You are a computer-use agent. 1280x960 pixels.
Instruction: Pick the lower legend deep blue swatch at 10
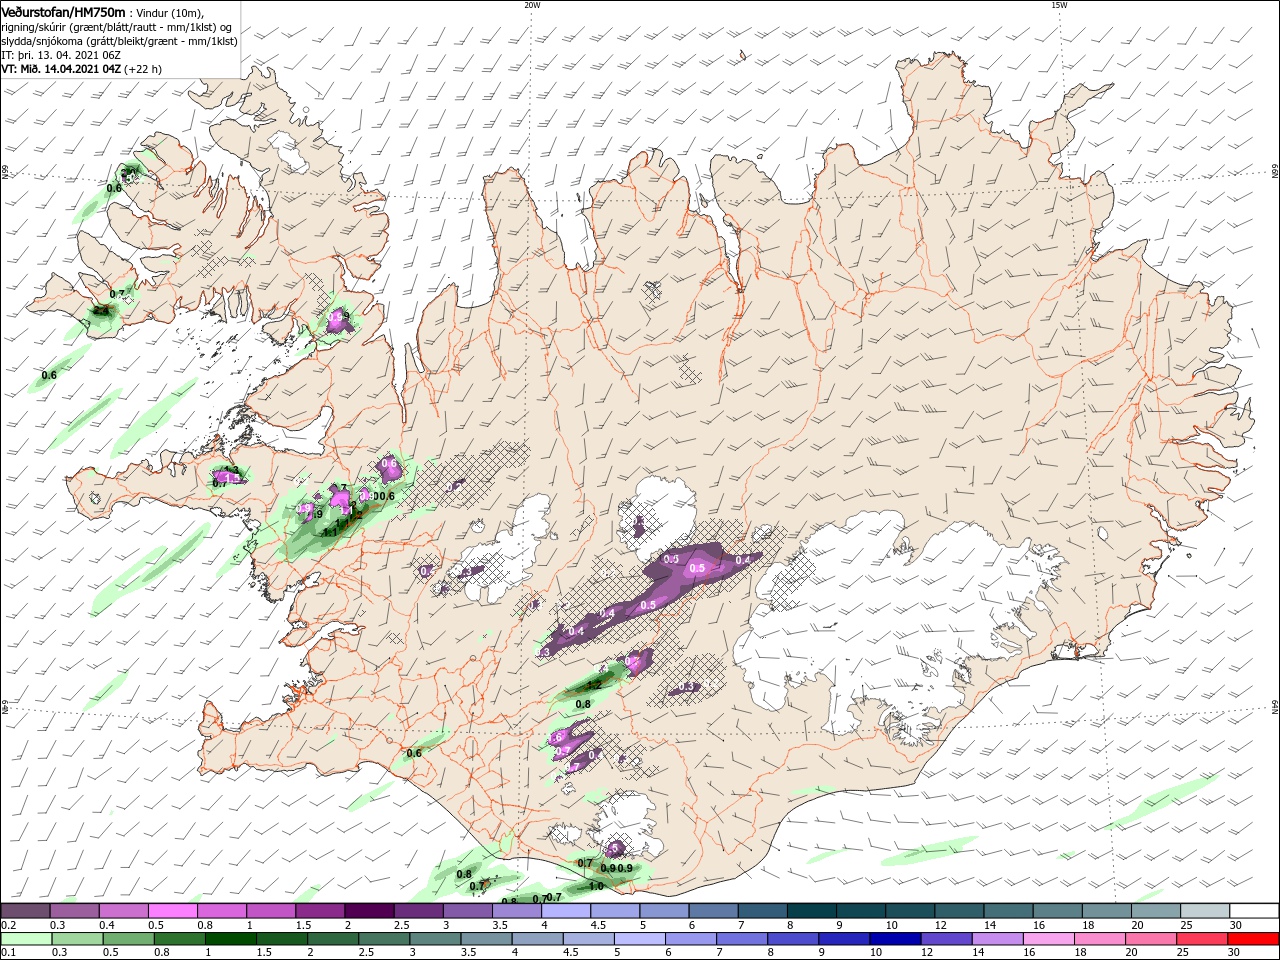pyautogui.click(x=894, y=939)
